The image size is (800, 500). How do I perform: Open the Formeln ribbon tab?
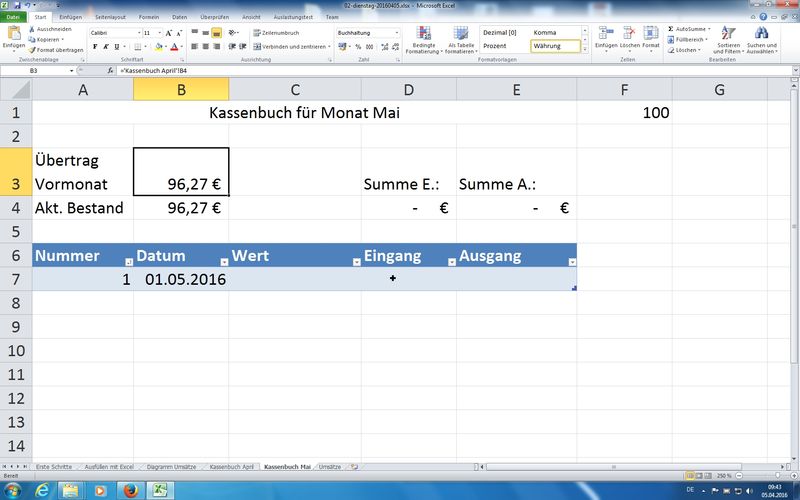click(x=150, y=17)
